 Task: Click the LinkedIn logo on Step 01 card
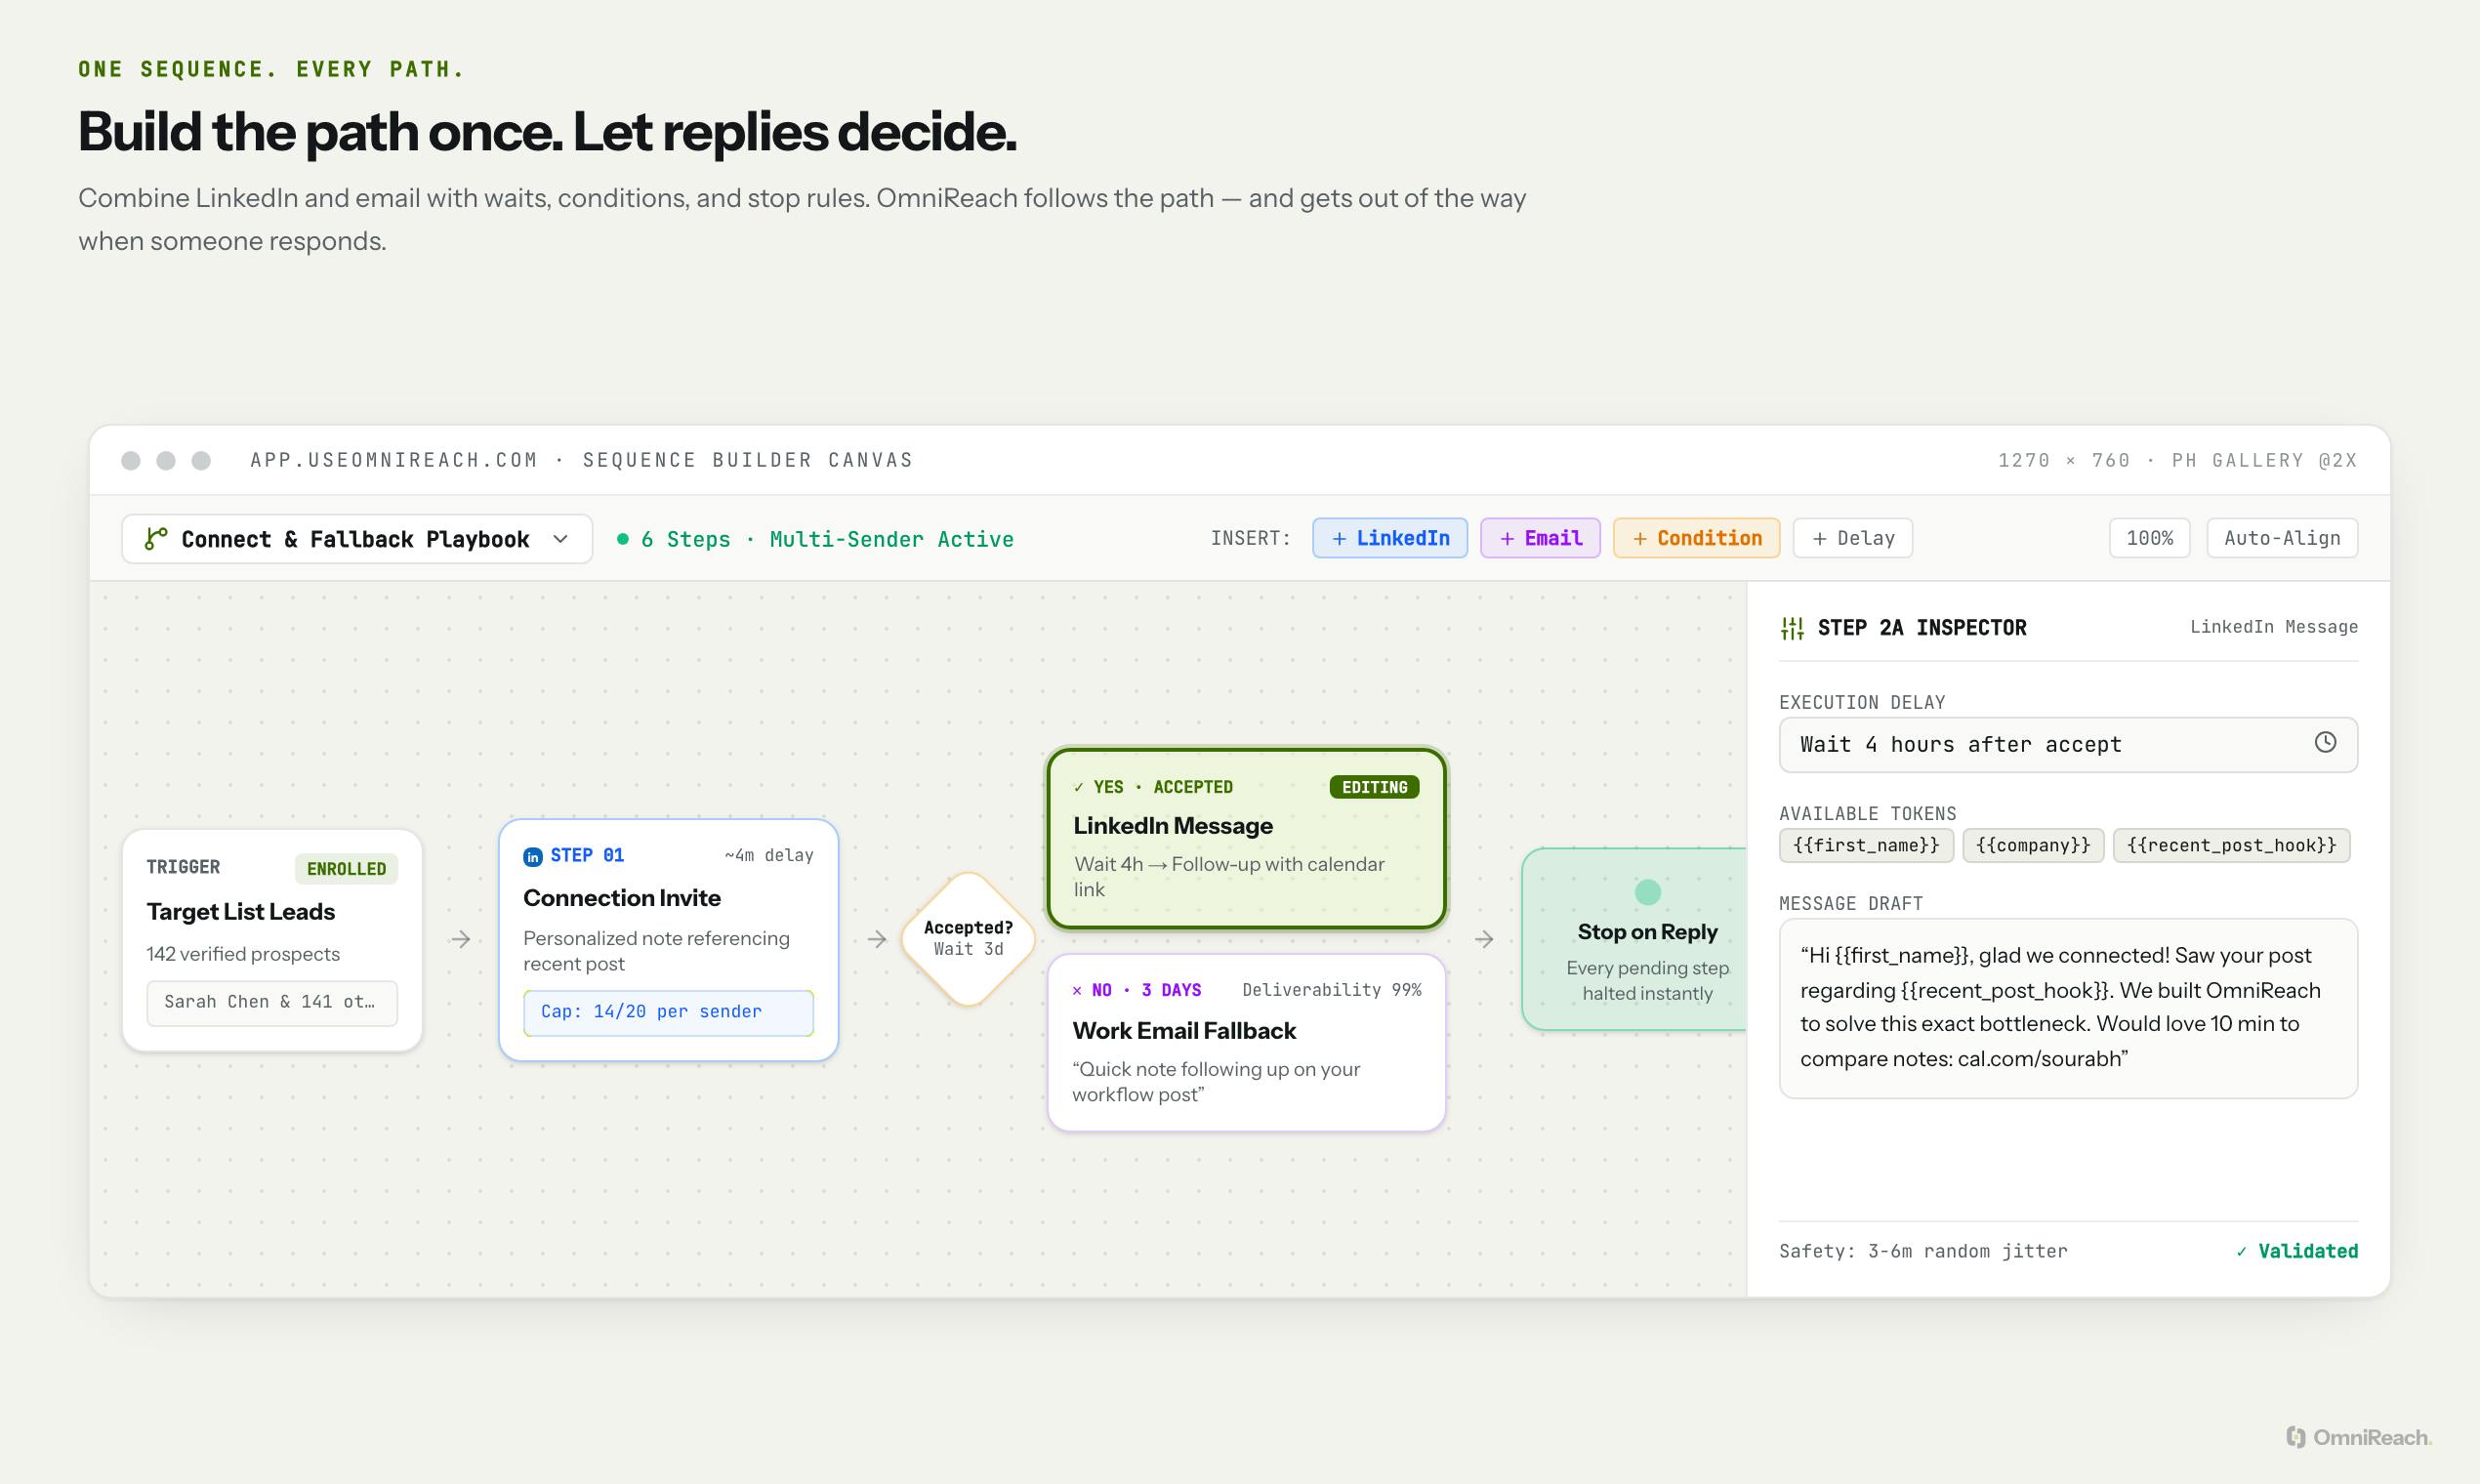[x=533, y=857]
